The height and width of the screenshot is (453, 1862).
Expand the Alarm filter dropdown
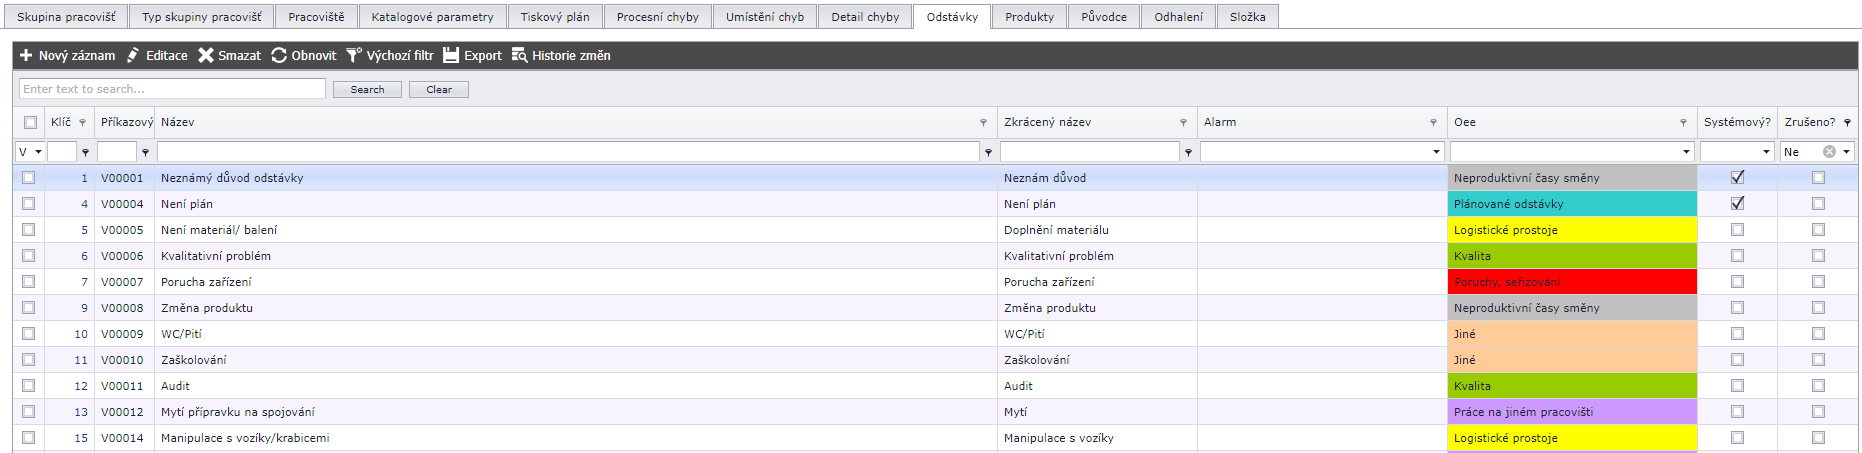(1436, 152)
